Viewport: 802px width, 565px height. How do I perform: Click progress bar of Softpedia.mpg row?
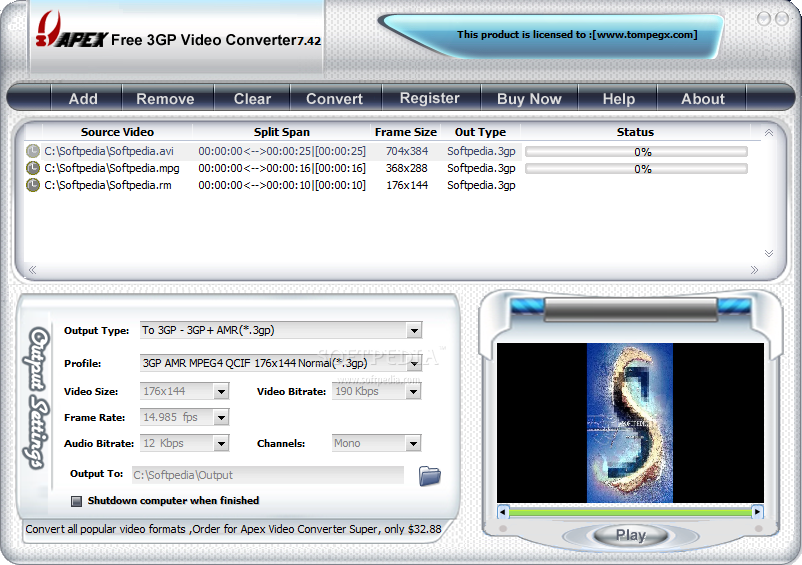(636, 169)
